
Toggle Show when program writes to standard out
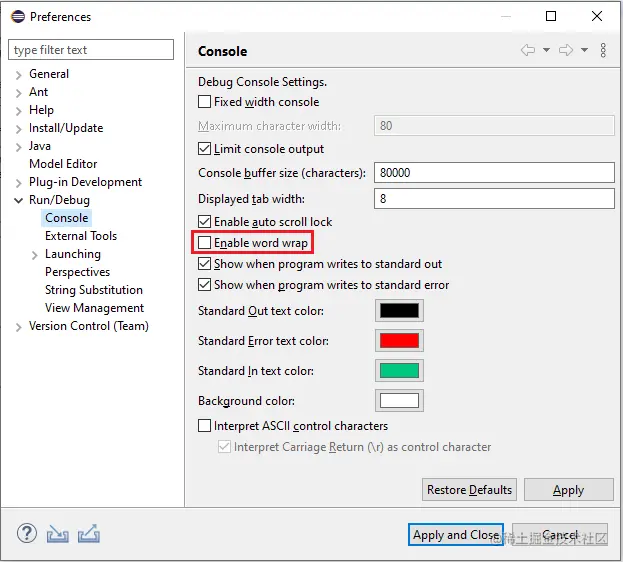[204, 264]
